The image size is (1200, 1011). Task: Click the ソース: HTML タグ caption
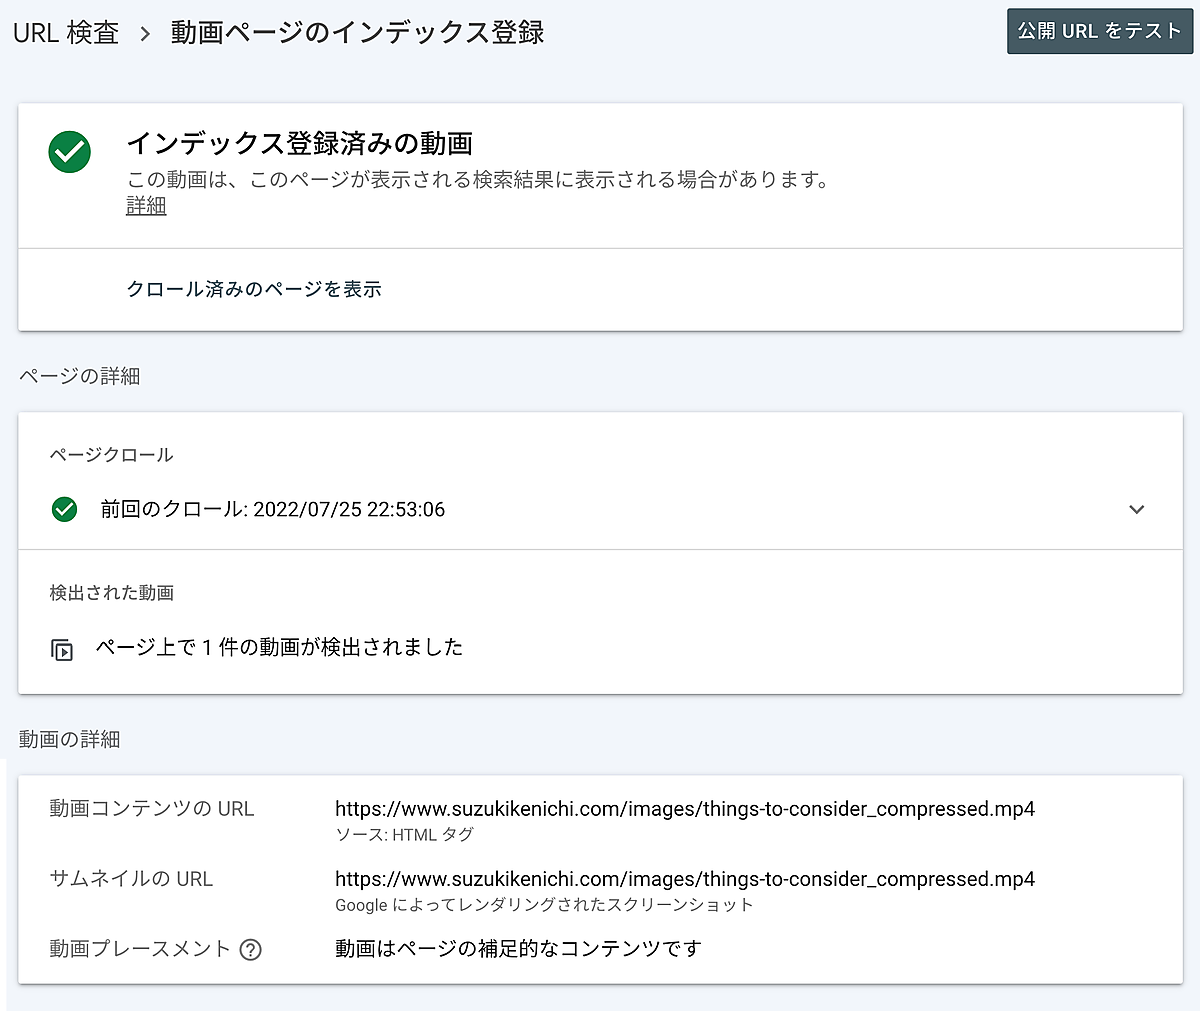click(x=404, y=834)
